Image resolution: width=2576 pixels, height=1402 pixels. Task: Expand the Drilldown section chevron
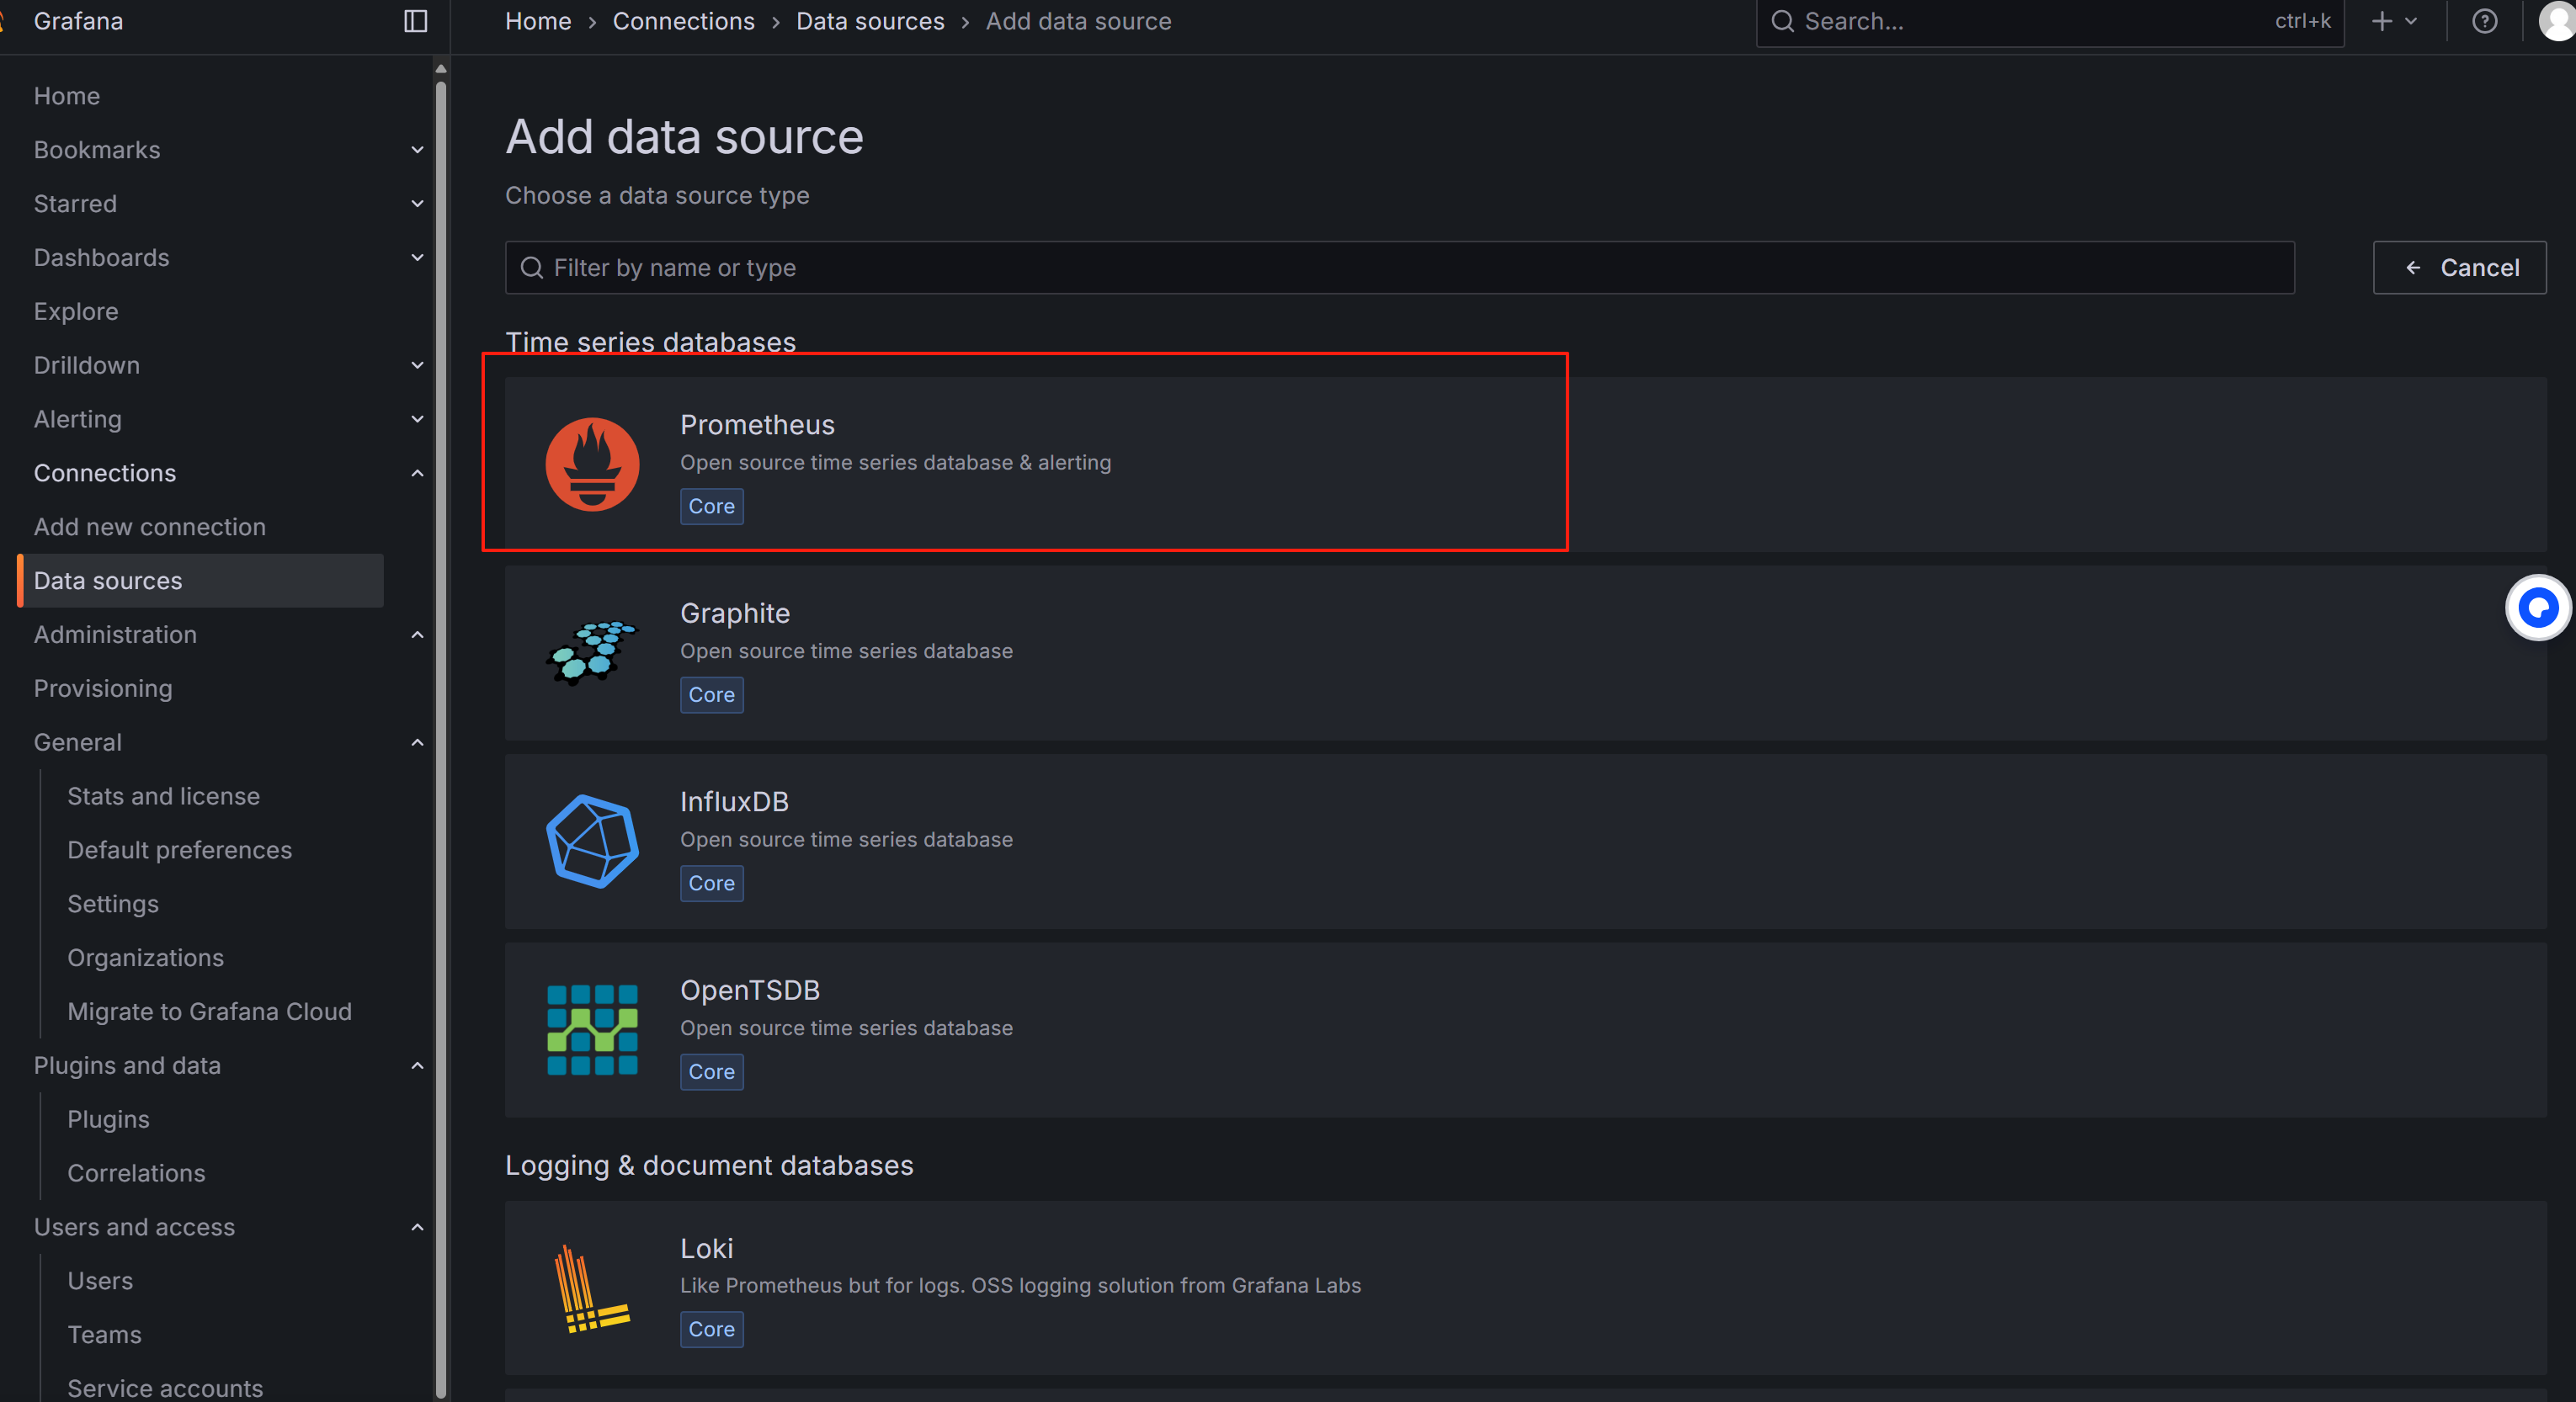417,365
